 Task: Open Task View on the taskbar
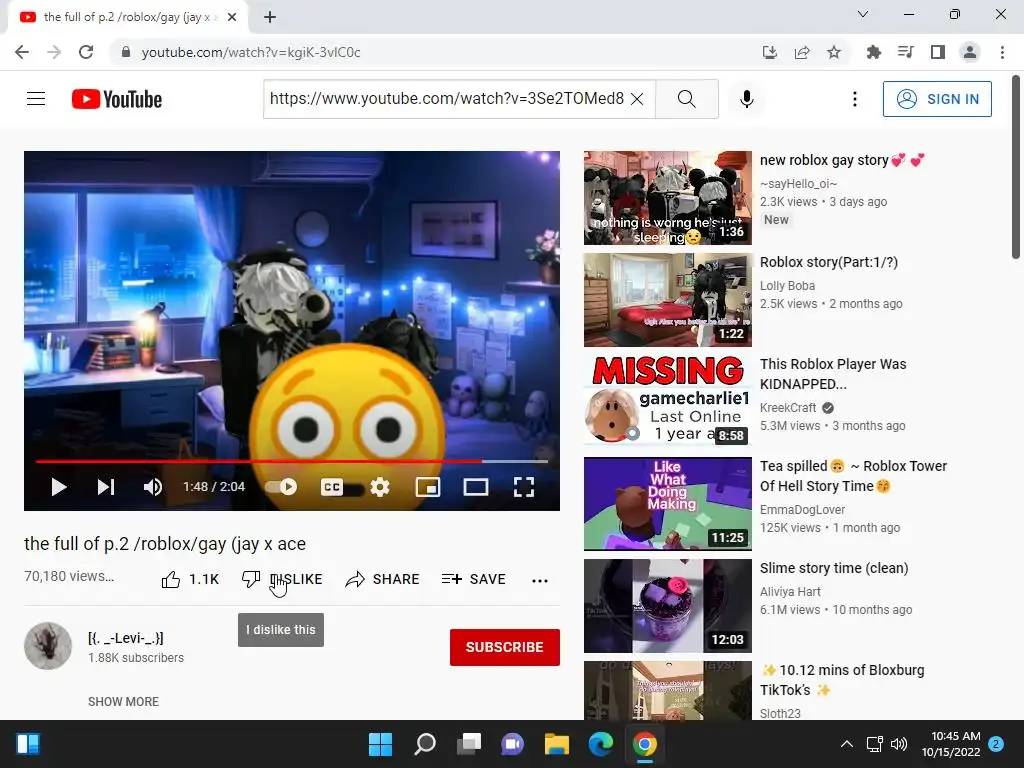point(469,744)
